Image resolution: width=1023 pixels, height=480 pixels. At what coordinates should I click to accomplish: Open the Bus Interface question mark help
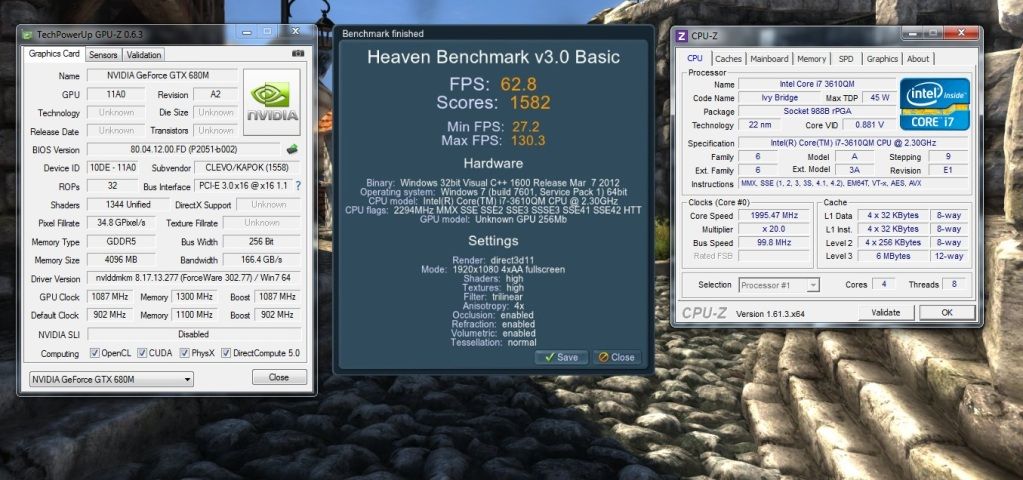click(298, 186)
